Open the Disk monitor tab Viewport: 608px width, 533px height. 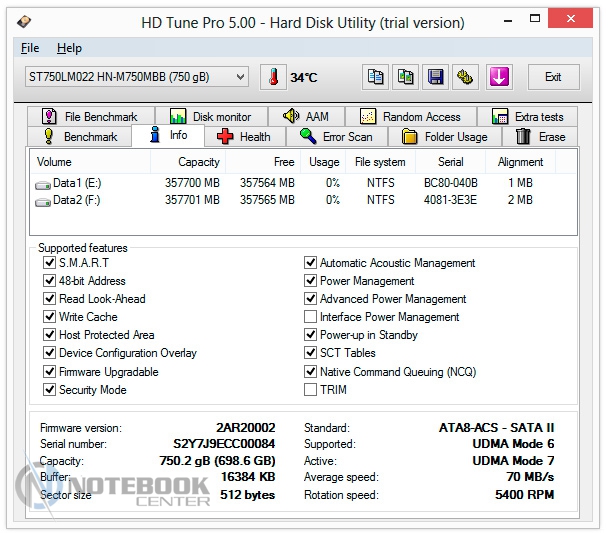click(211, 117)
